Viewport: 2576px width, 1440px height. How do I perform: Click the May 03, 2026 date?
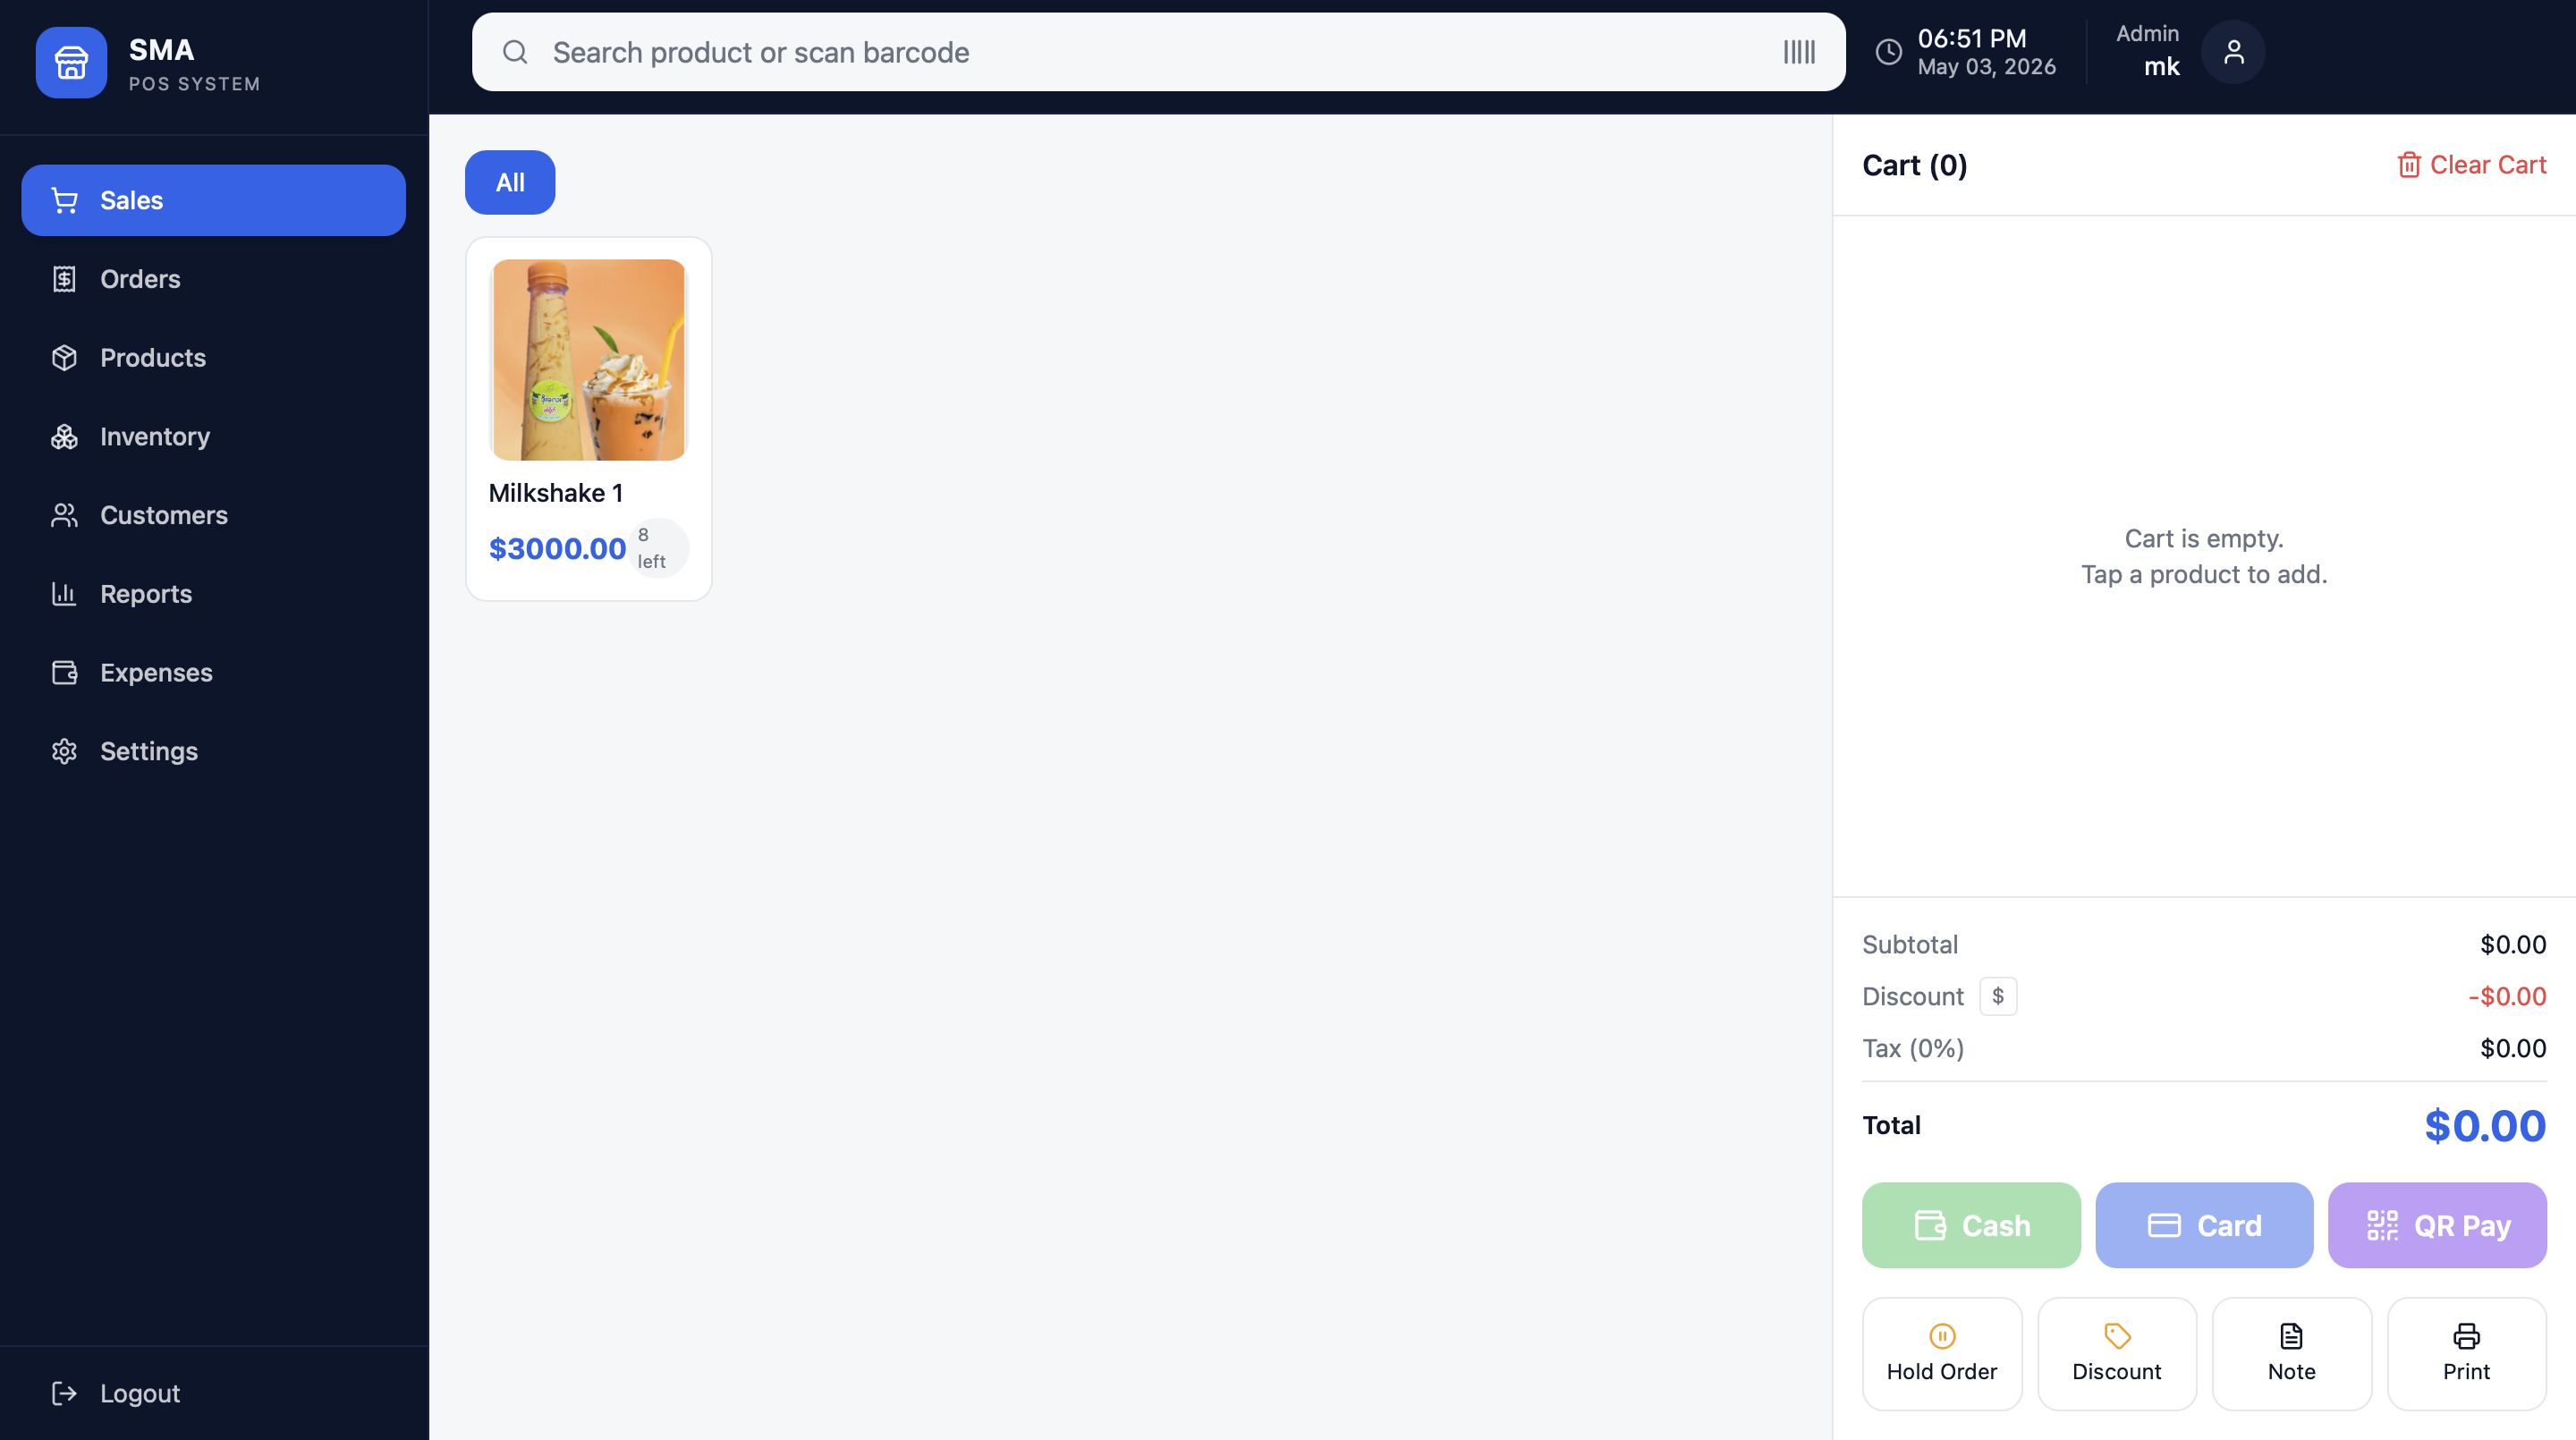coord(1986,67)
